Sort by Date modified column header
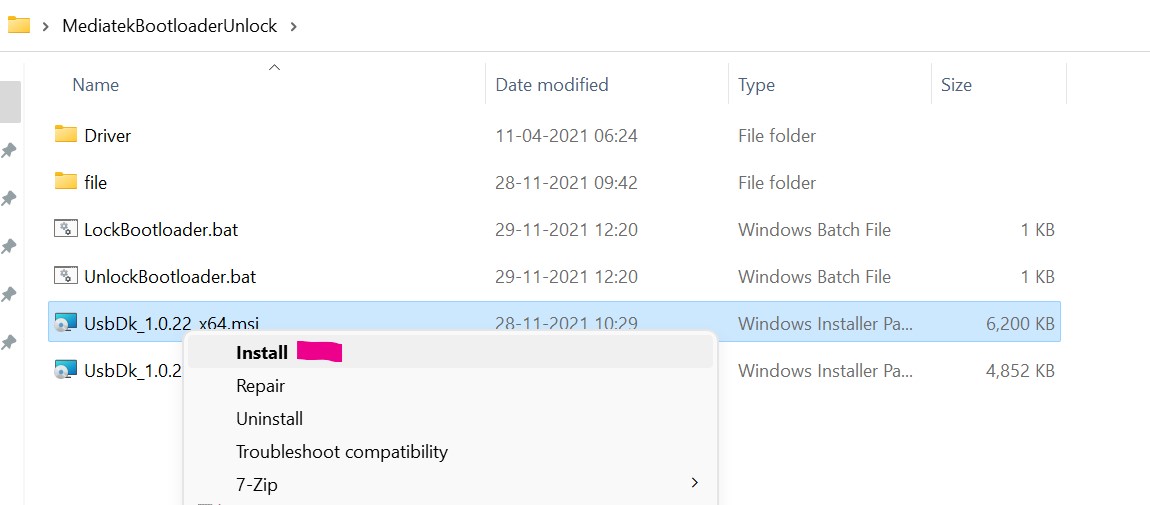This screenshot has height=505, width=1150. click(x=552, y=85)
